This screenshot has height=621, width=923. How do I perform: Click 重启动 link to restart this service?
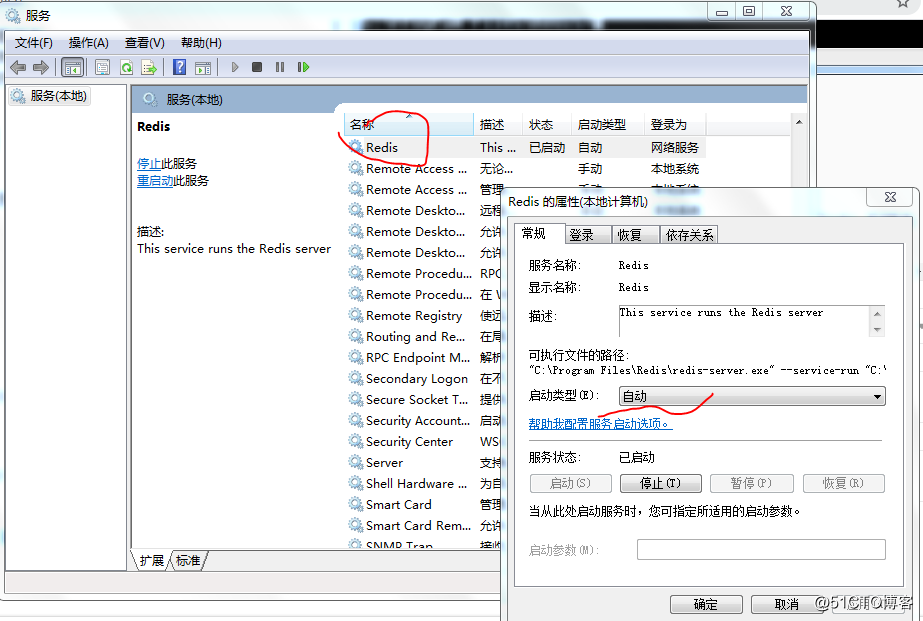[155, 181]
